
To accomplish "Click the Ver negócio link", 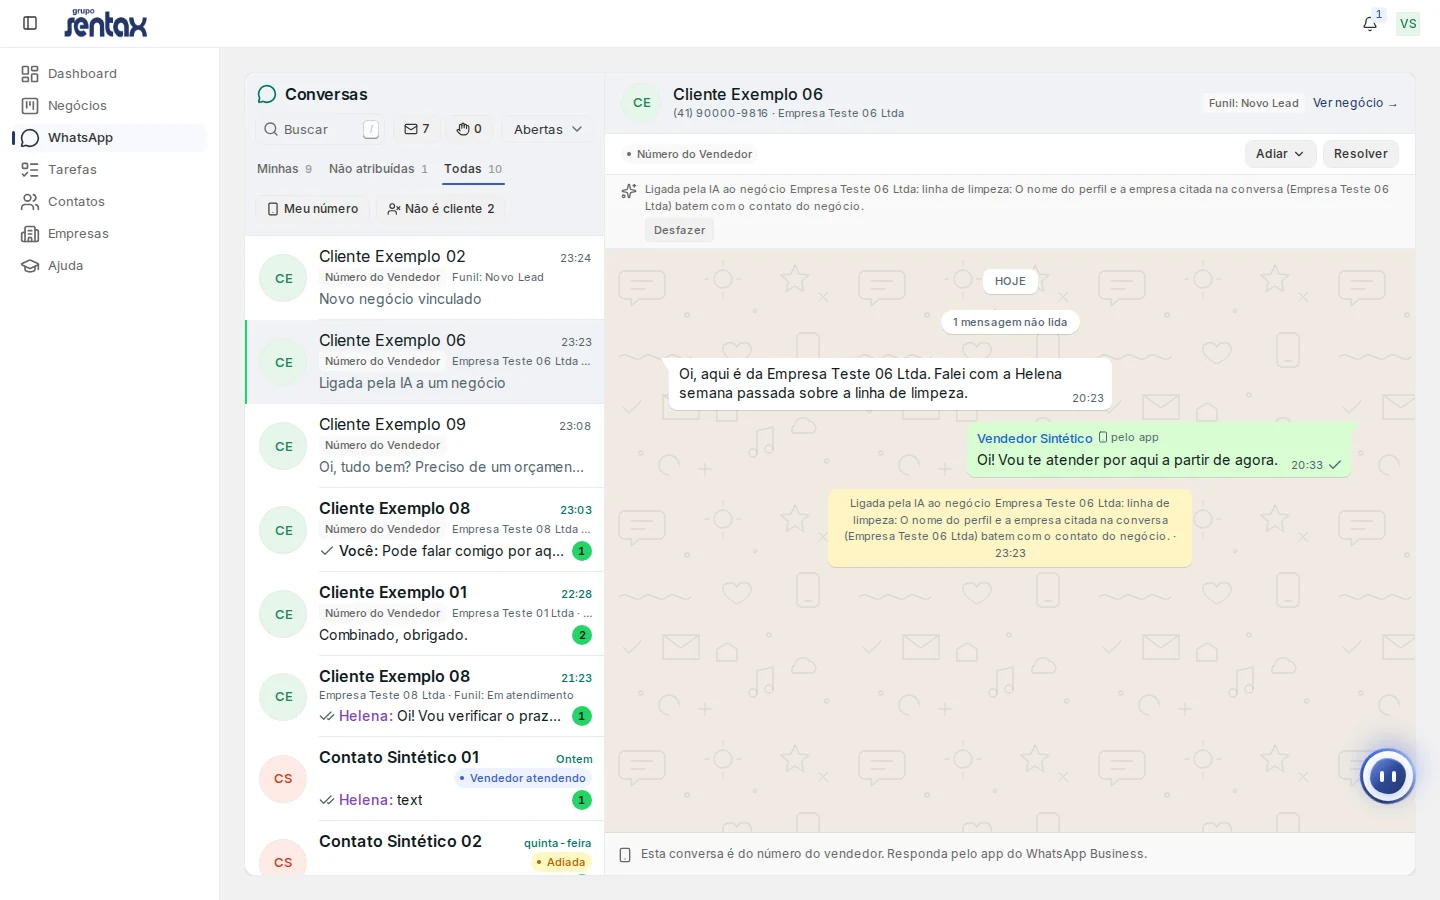I will pos(1355,103).
